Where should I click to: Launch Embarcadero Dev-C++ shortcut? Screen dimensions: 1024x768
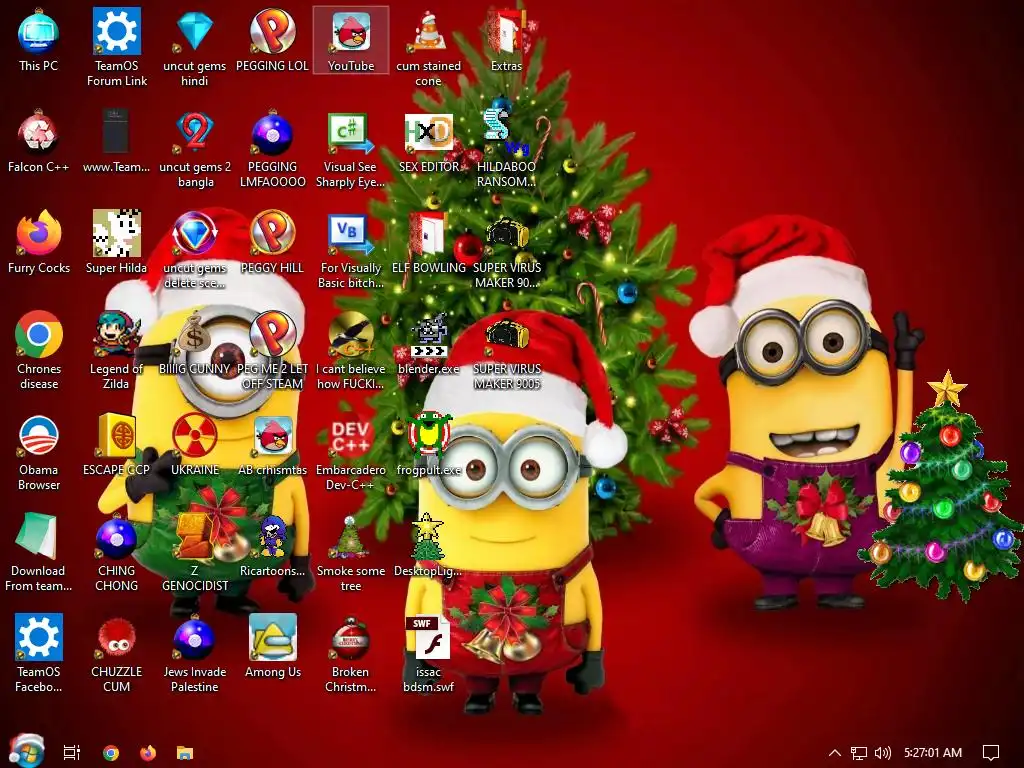coord(351,452)
